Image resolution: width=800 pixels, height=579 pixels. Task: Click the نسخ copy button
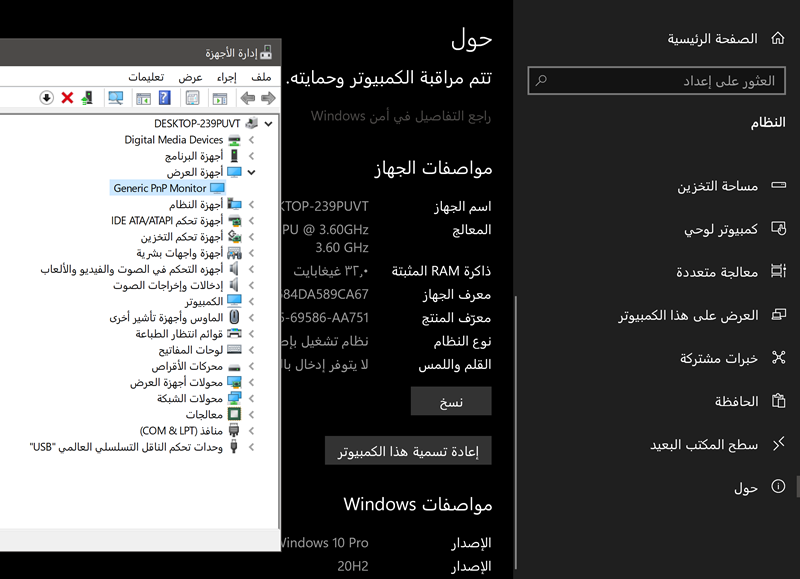[x=451, y=401]
